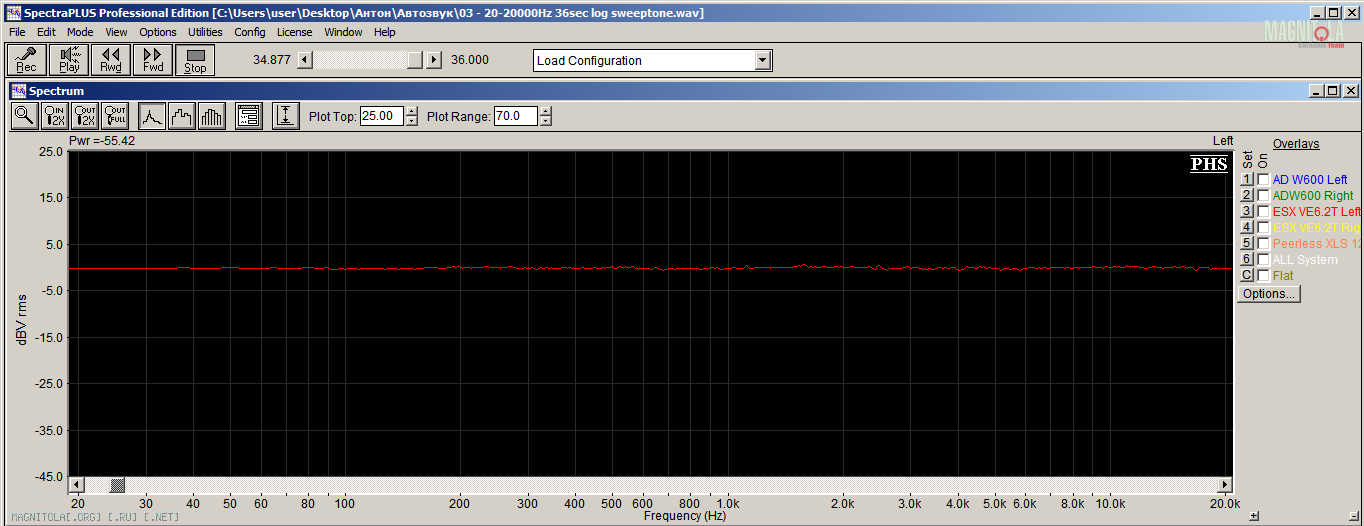Open the File menu
1364x526 pixels.
coord(17,32)
